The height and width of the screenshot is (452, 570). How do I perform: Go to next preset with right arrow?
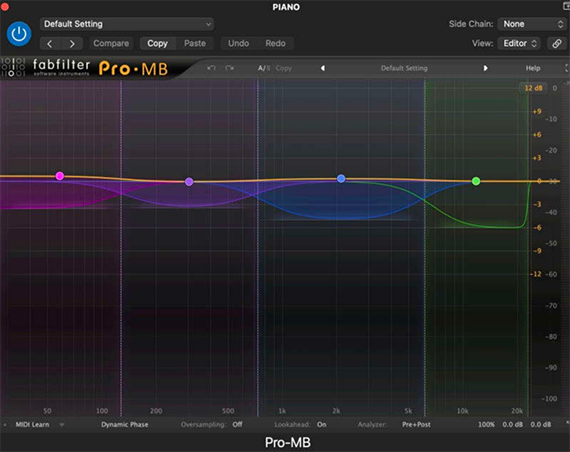point(72,44)
